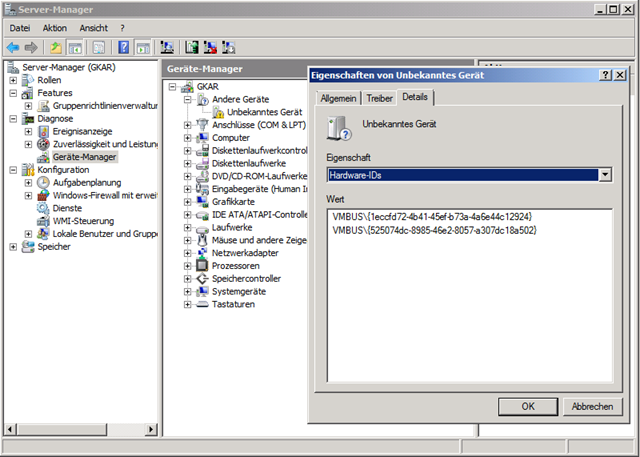Viewport: 640px width, 457px height.
Task: Click the blue Back arrow in toolbar
Action: [13, 48]
